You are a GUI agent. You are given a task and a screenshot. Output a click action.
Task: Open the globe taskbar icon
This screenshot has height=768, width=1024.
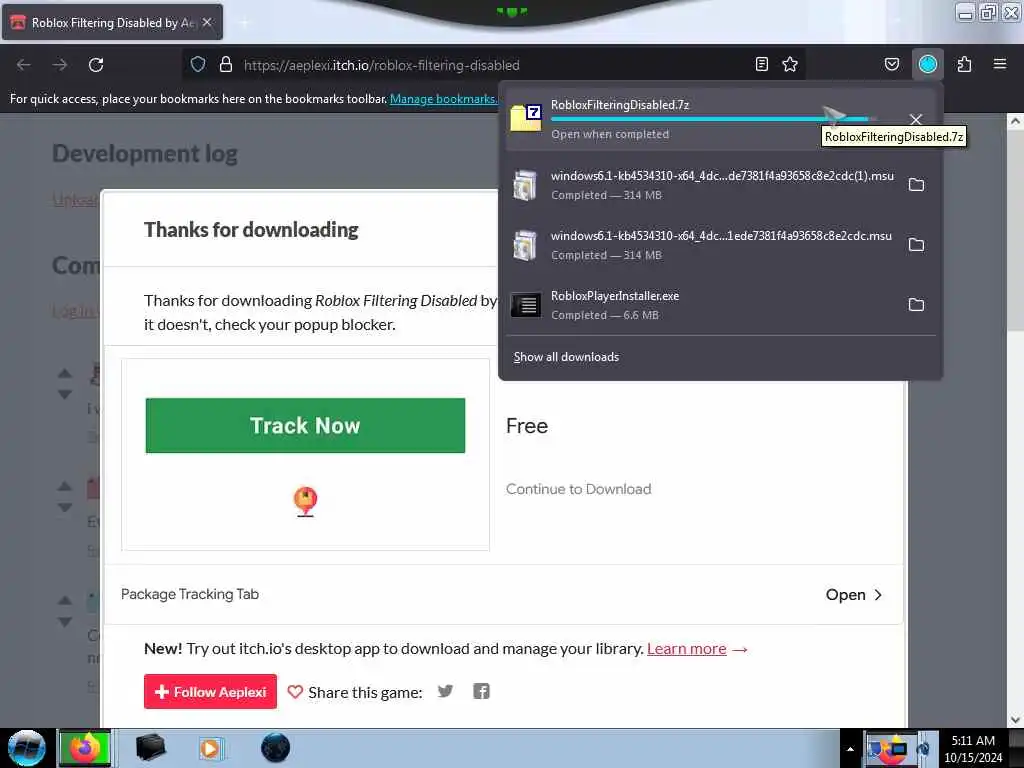275,748
